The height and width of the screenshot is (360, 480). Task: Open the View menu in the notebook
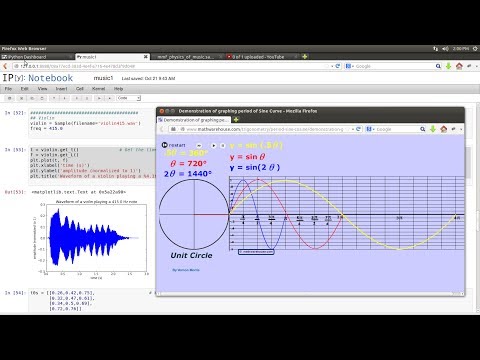pos(42,89)
